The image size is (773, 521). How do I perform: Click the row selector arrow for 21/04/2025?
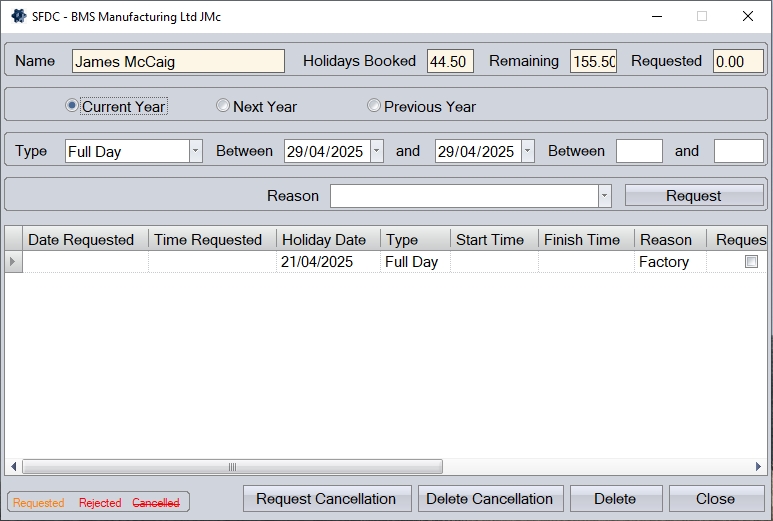tap(13, 262)
